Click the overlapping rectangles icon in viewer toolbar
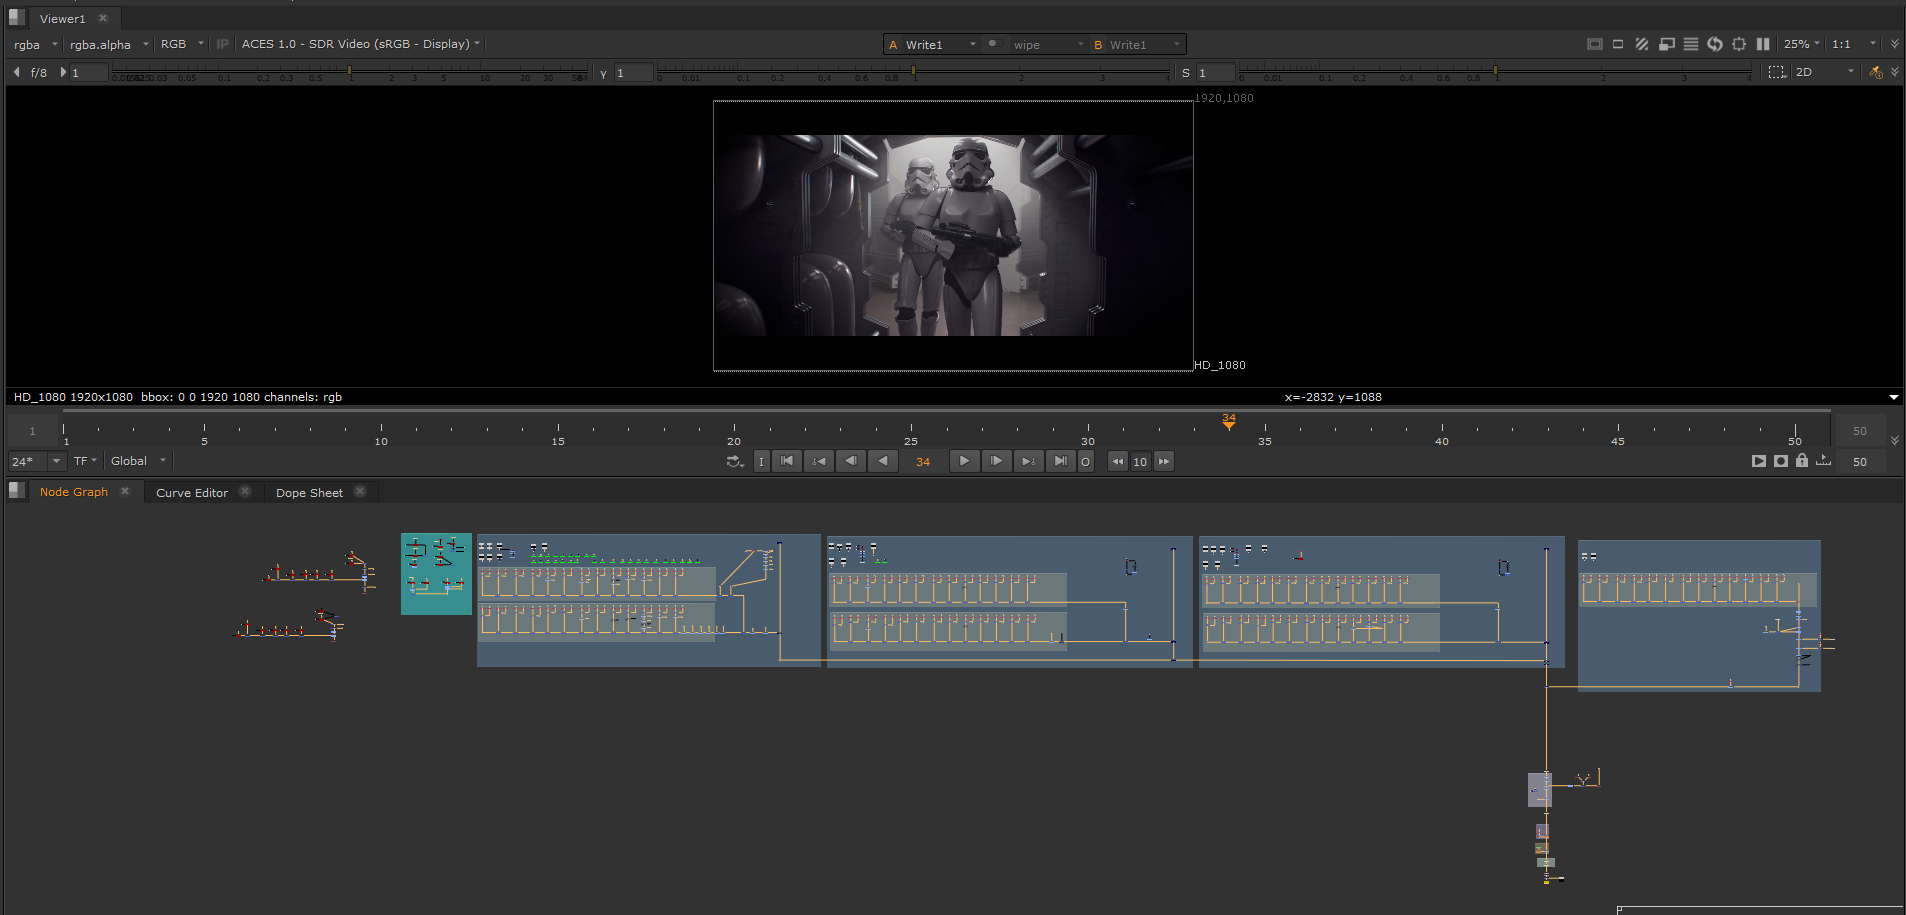 (1666, 44)
